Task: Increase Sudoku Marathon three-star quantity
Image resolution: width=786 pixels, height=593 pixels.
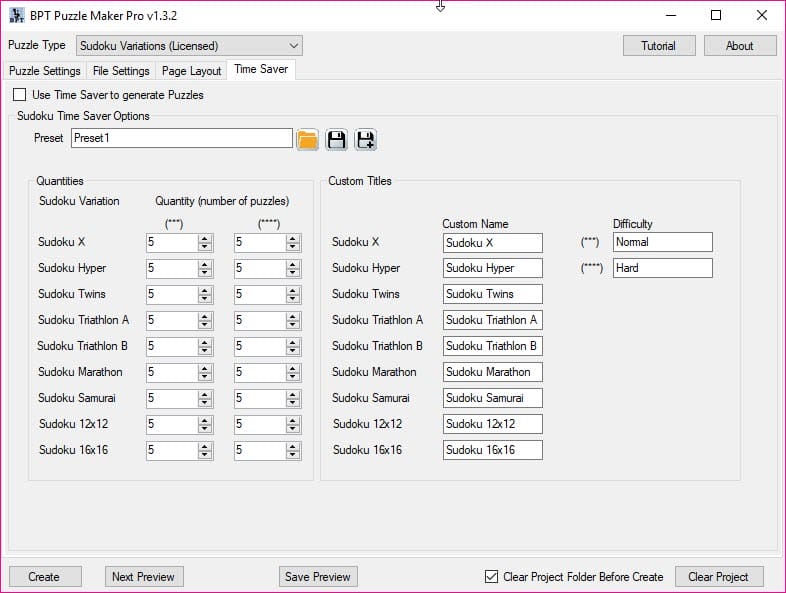Action: tap(205, 369)
